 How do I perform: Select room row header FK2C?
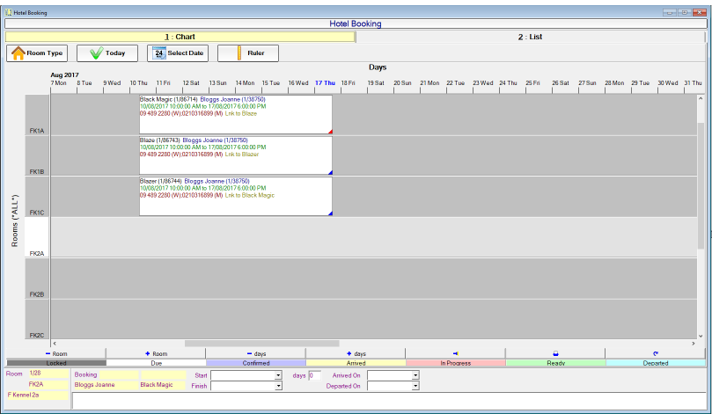[x=37, y=319]
